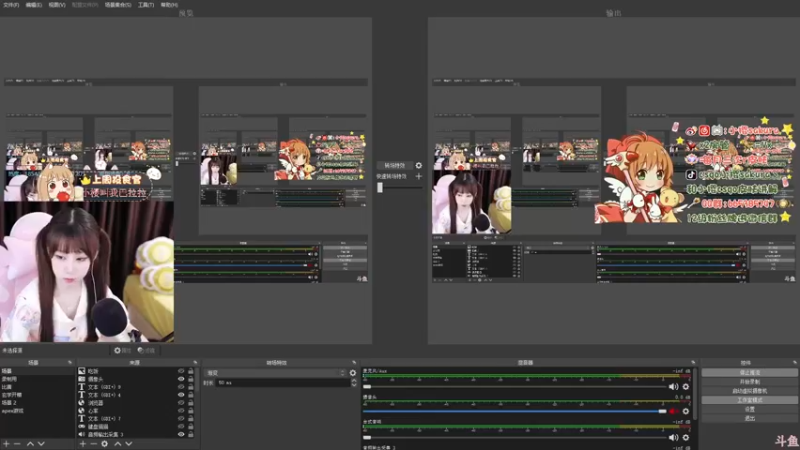Toggle visibility of 文本 (GDI+) 7 source

pyautogui.click(x=181, y=418)
